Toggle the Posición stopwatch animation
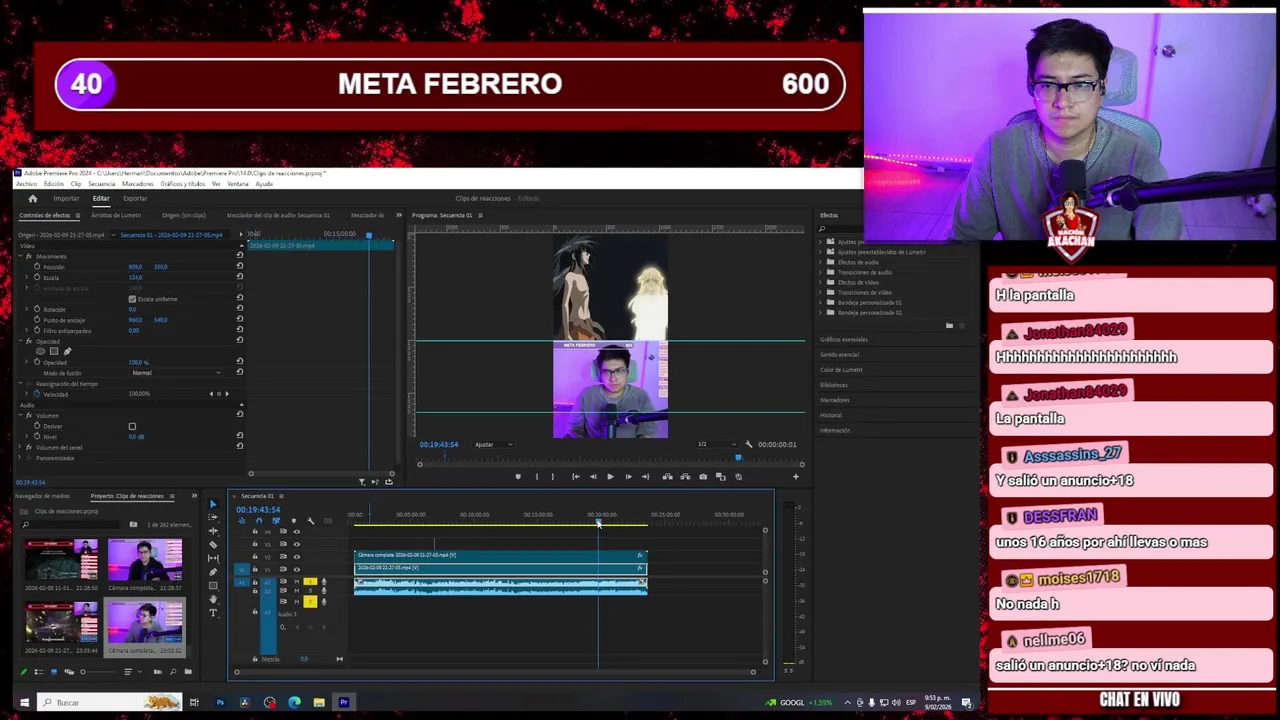This screenshot has width=1280, height=720. click(x=37, y=267)
